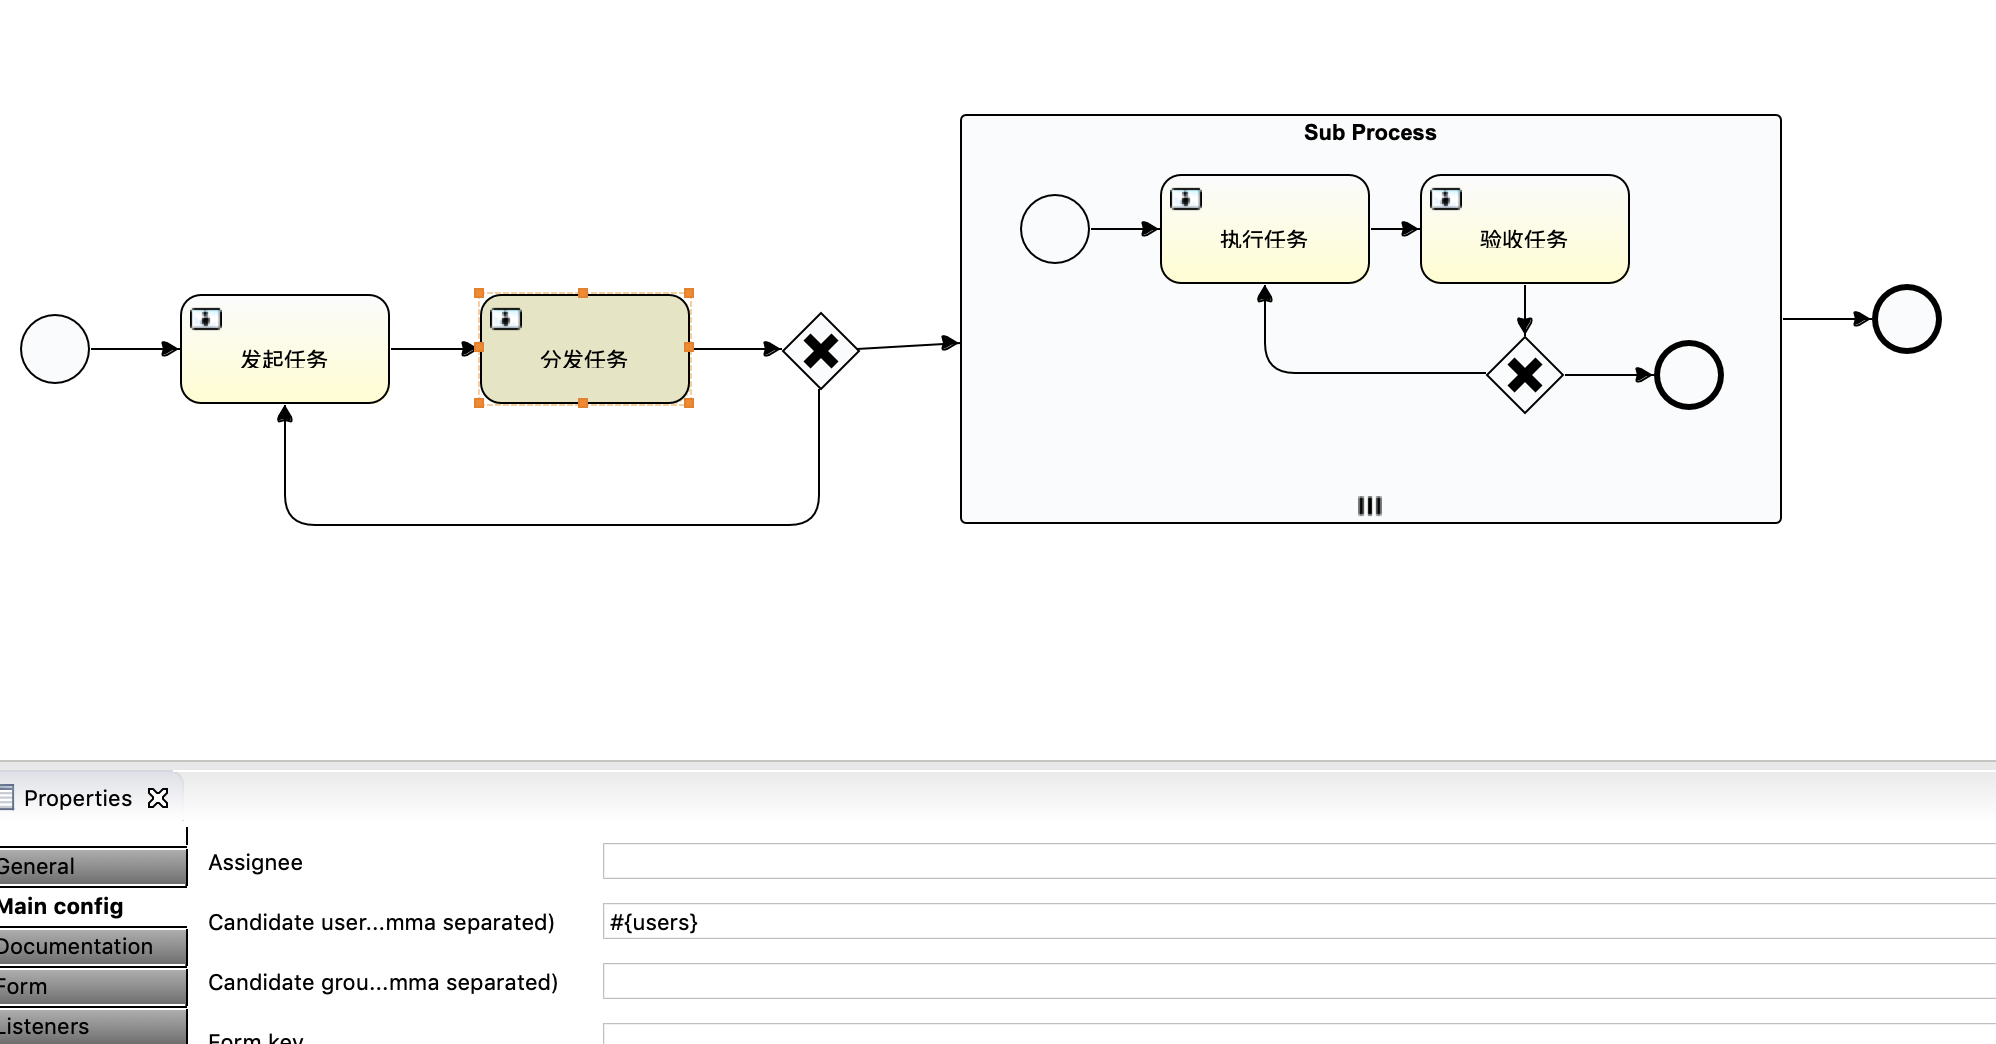Click the Assignee label
The image size is (1996, 1044).
(255, 862)
